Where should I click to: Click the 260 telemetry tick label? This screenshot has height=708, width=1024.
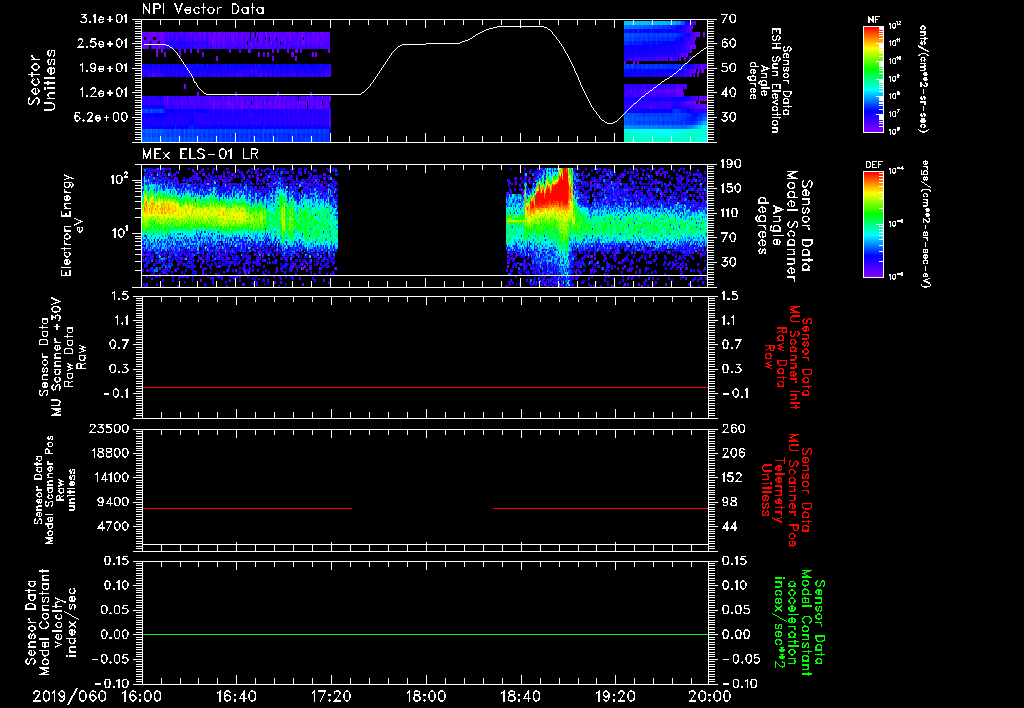tap(732, 428)
